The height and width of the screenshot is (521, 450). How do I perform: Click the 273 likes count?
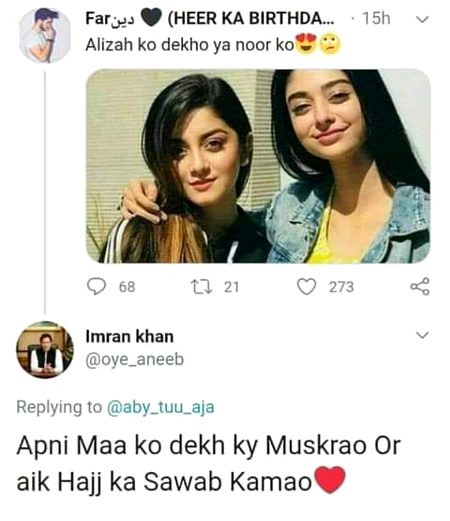341,287
